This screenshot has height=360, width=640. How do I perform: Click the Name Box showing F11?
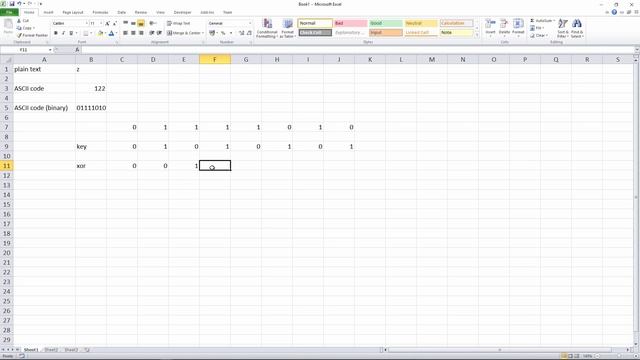click(x=24, y=50)
